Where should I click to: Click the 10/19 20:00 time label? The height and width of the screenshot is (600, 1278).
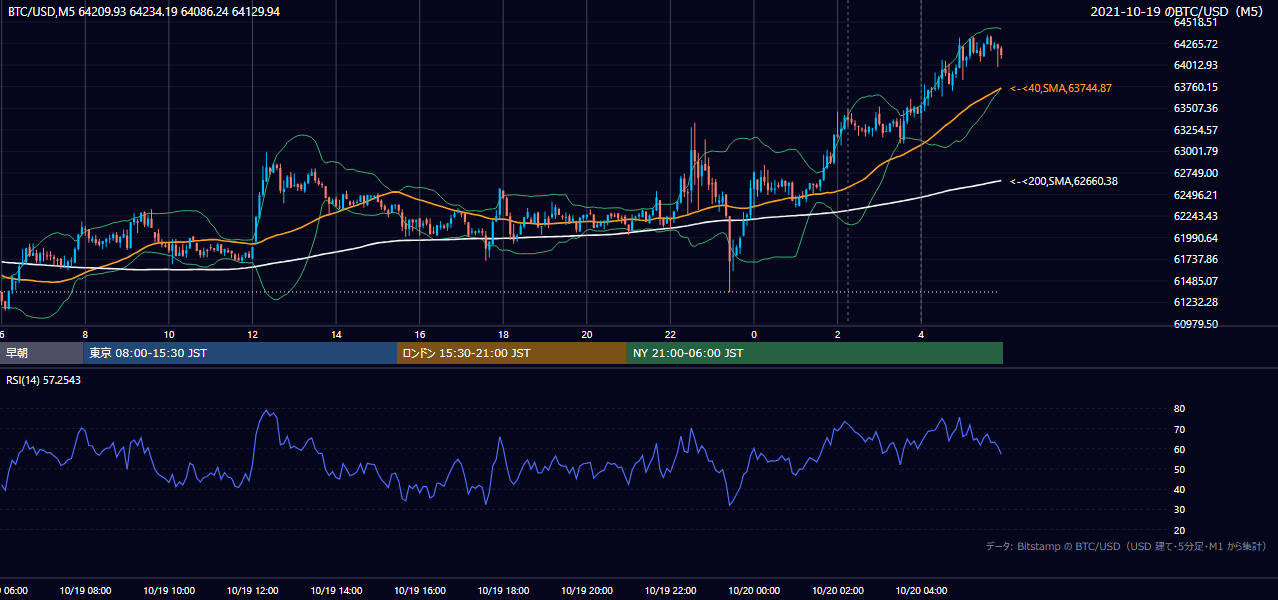587,591
